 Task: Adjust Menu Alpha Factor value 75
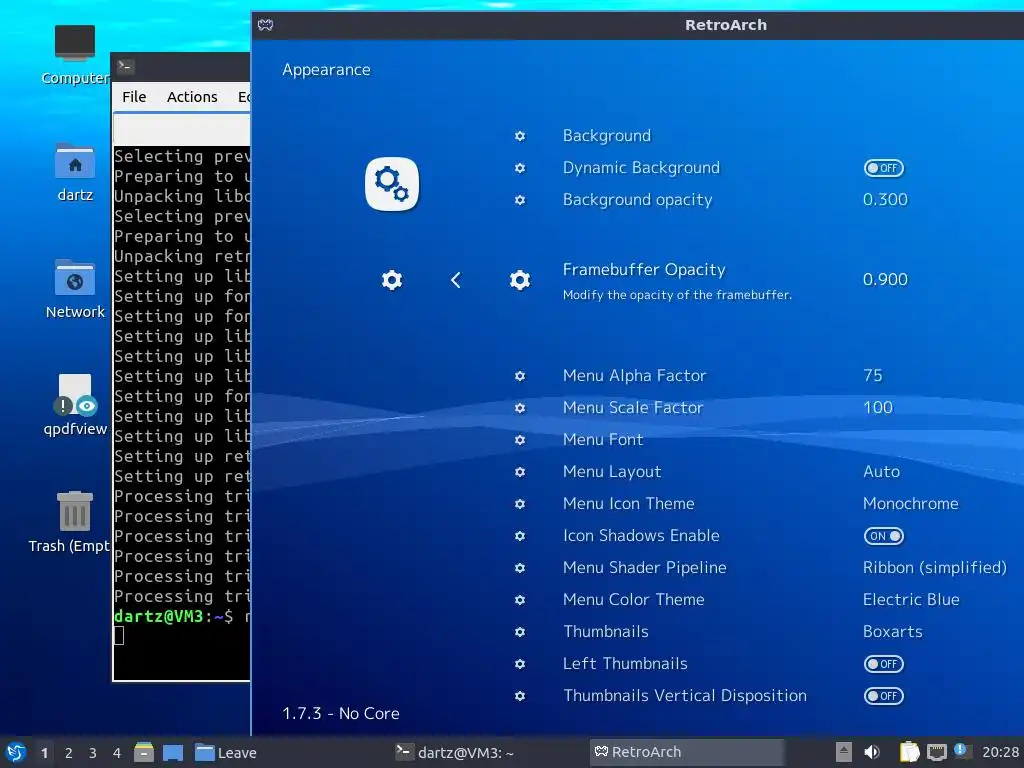tap(872, 376)
